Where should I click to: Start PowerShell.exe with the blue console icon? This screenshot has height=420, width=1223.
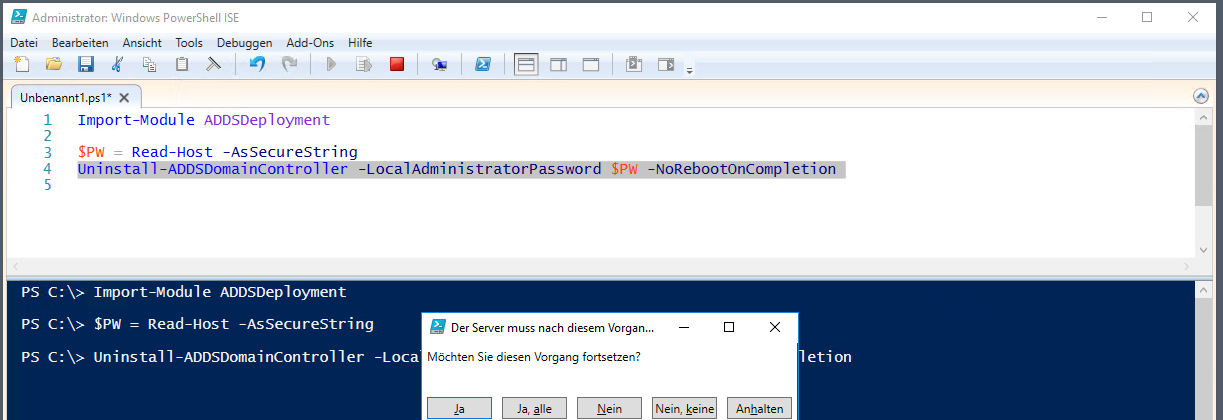coord(482,65)
